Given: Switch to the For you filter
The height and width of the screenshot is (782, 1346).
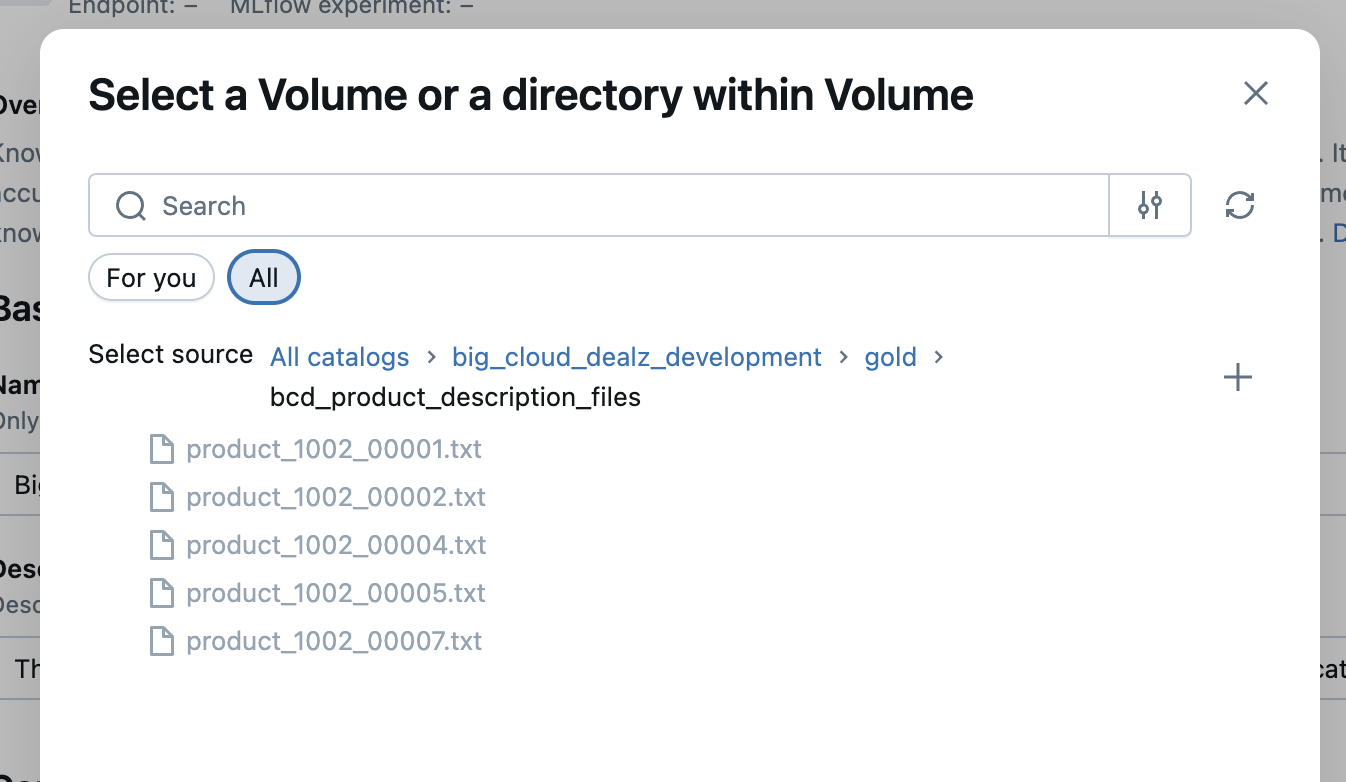Looking at the screenshot, I should click(x=151, y=278).
